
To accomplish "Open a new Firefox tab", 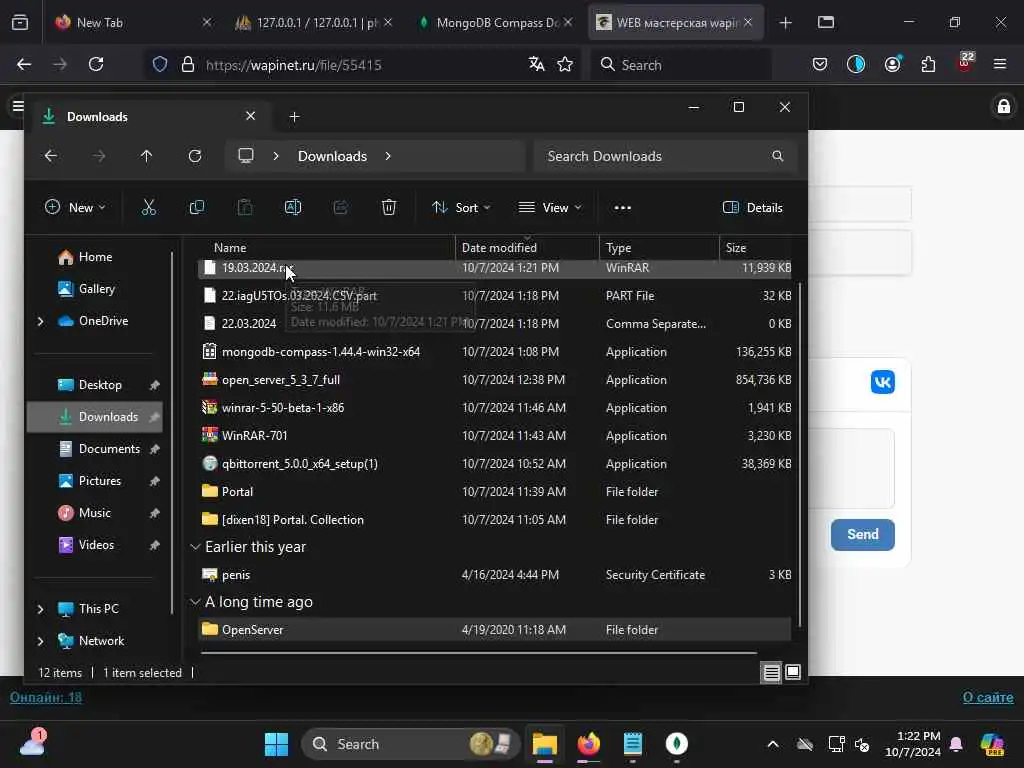I will [x=786, y=23].
